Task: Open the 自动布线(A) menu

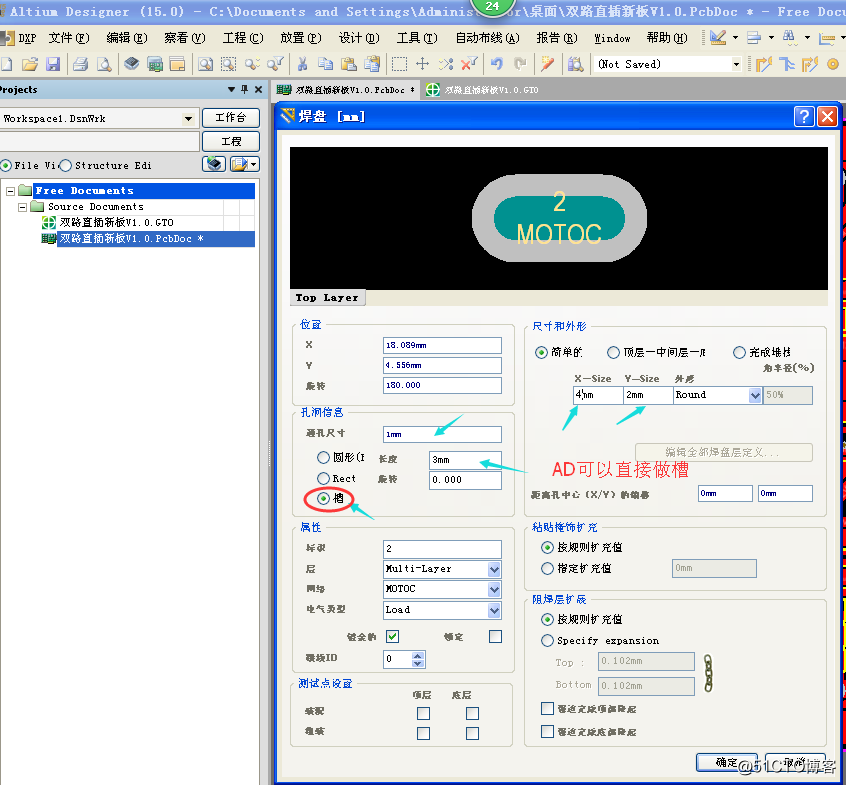Action: tap(487, 38)
